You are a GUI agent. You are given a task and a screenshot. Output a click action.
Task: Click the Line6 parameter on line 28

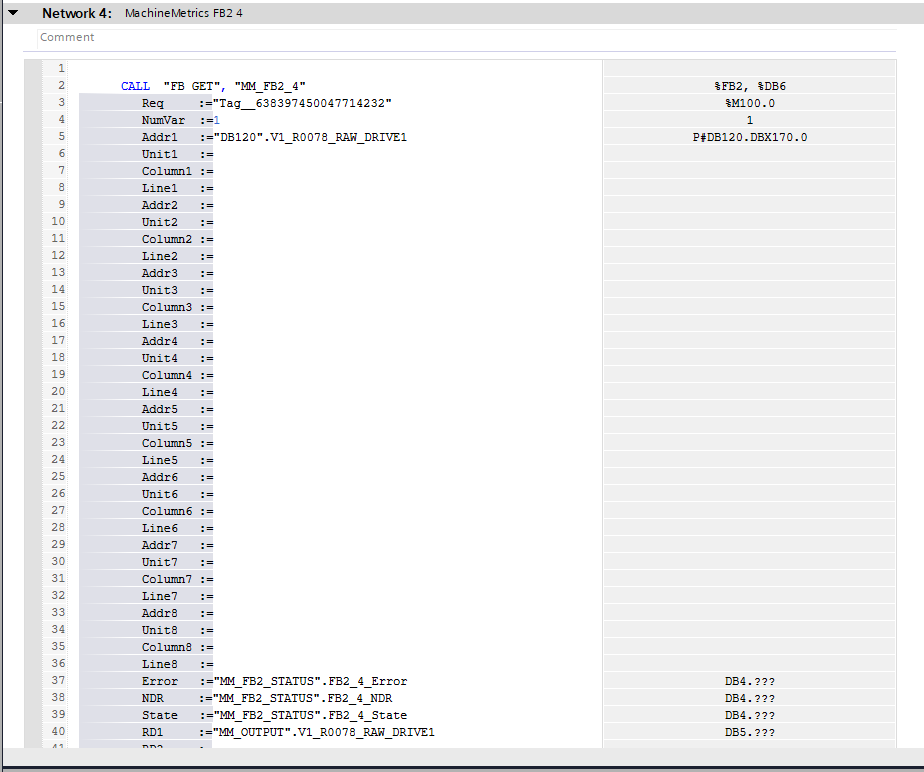160,529
